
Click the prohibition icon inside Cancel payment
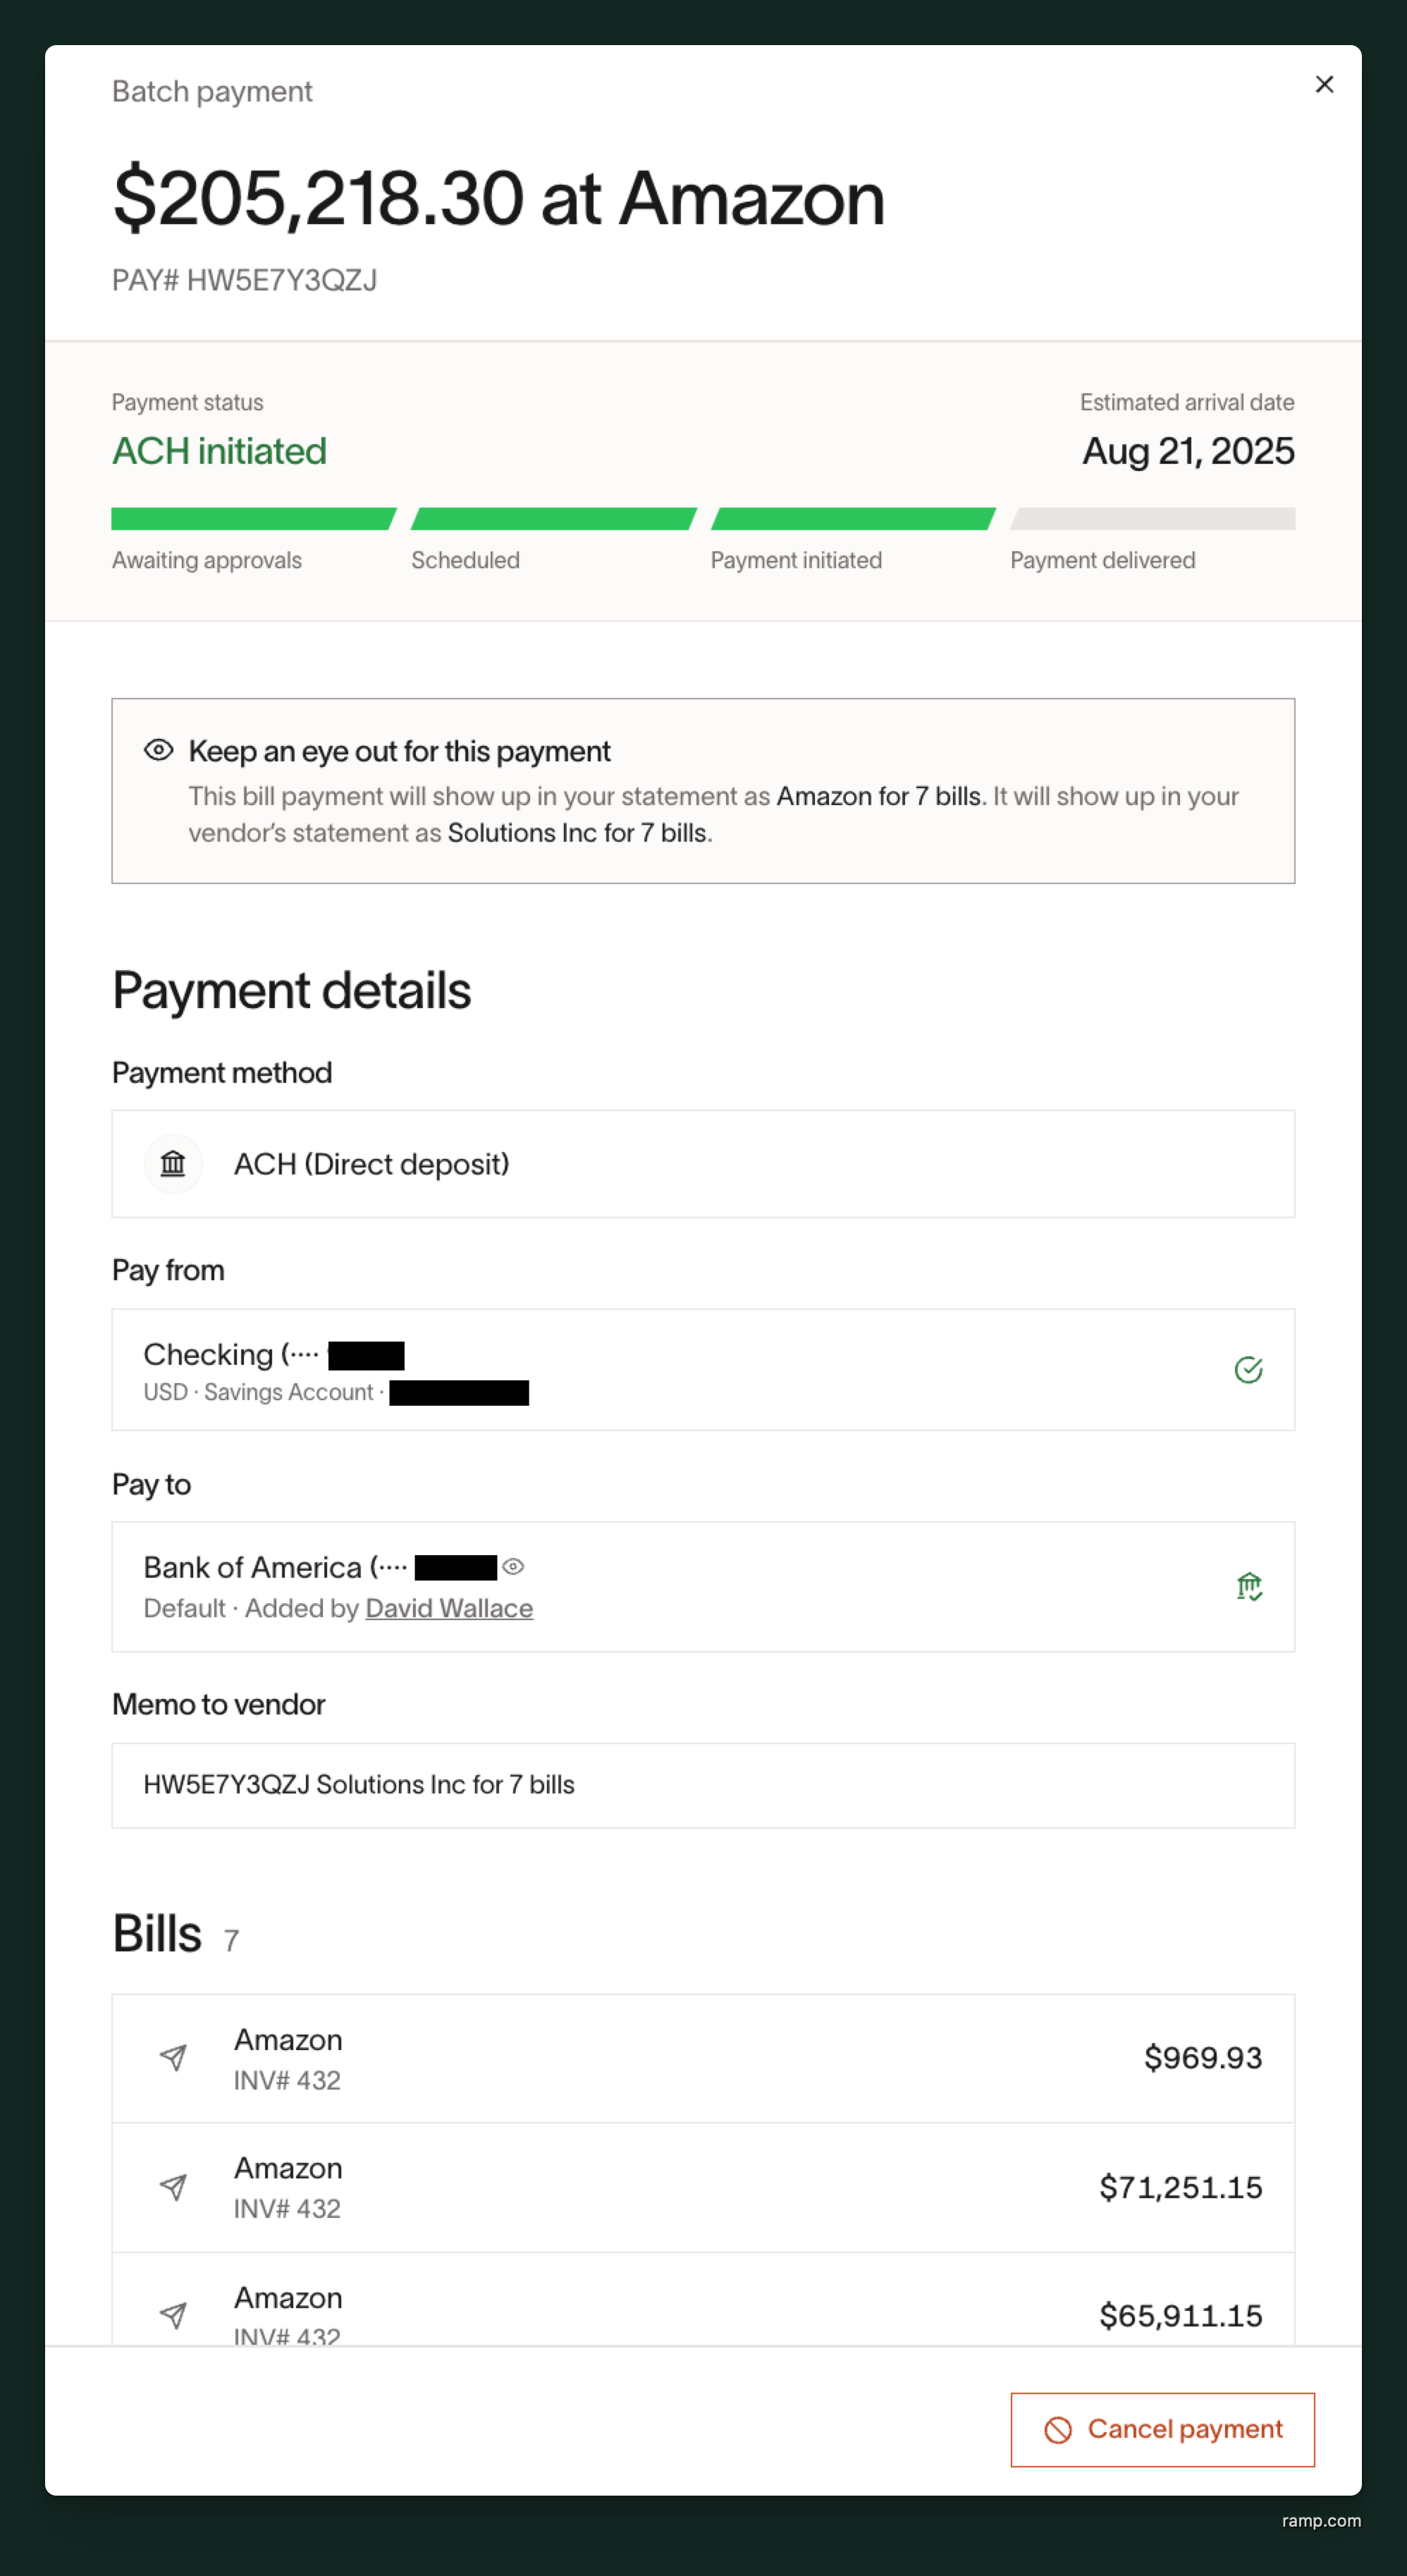[1057, 2428]
